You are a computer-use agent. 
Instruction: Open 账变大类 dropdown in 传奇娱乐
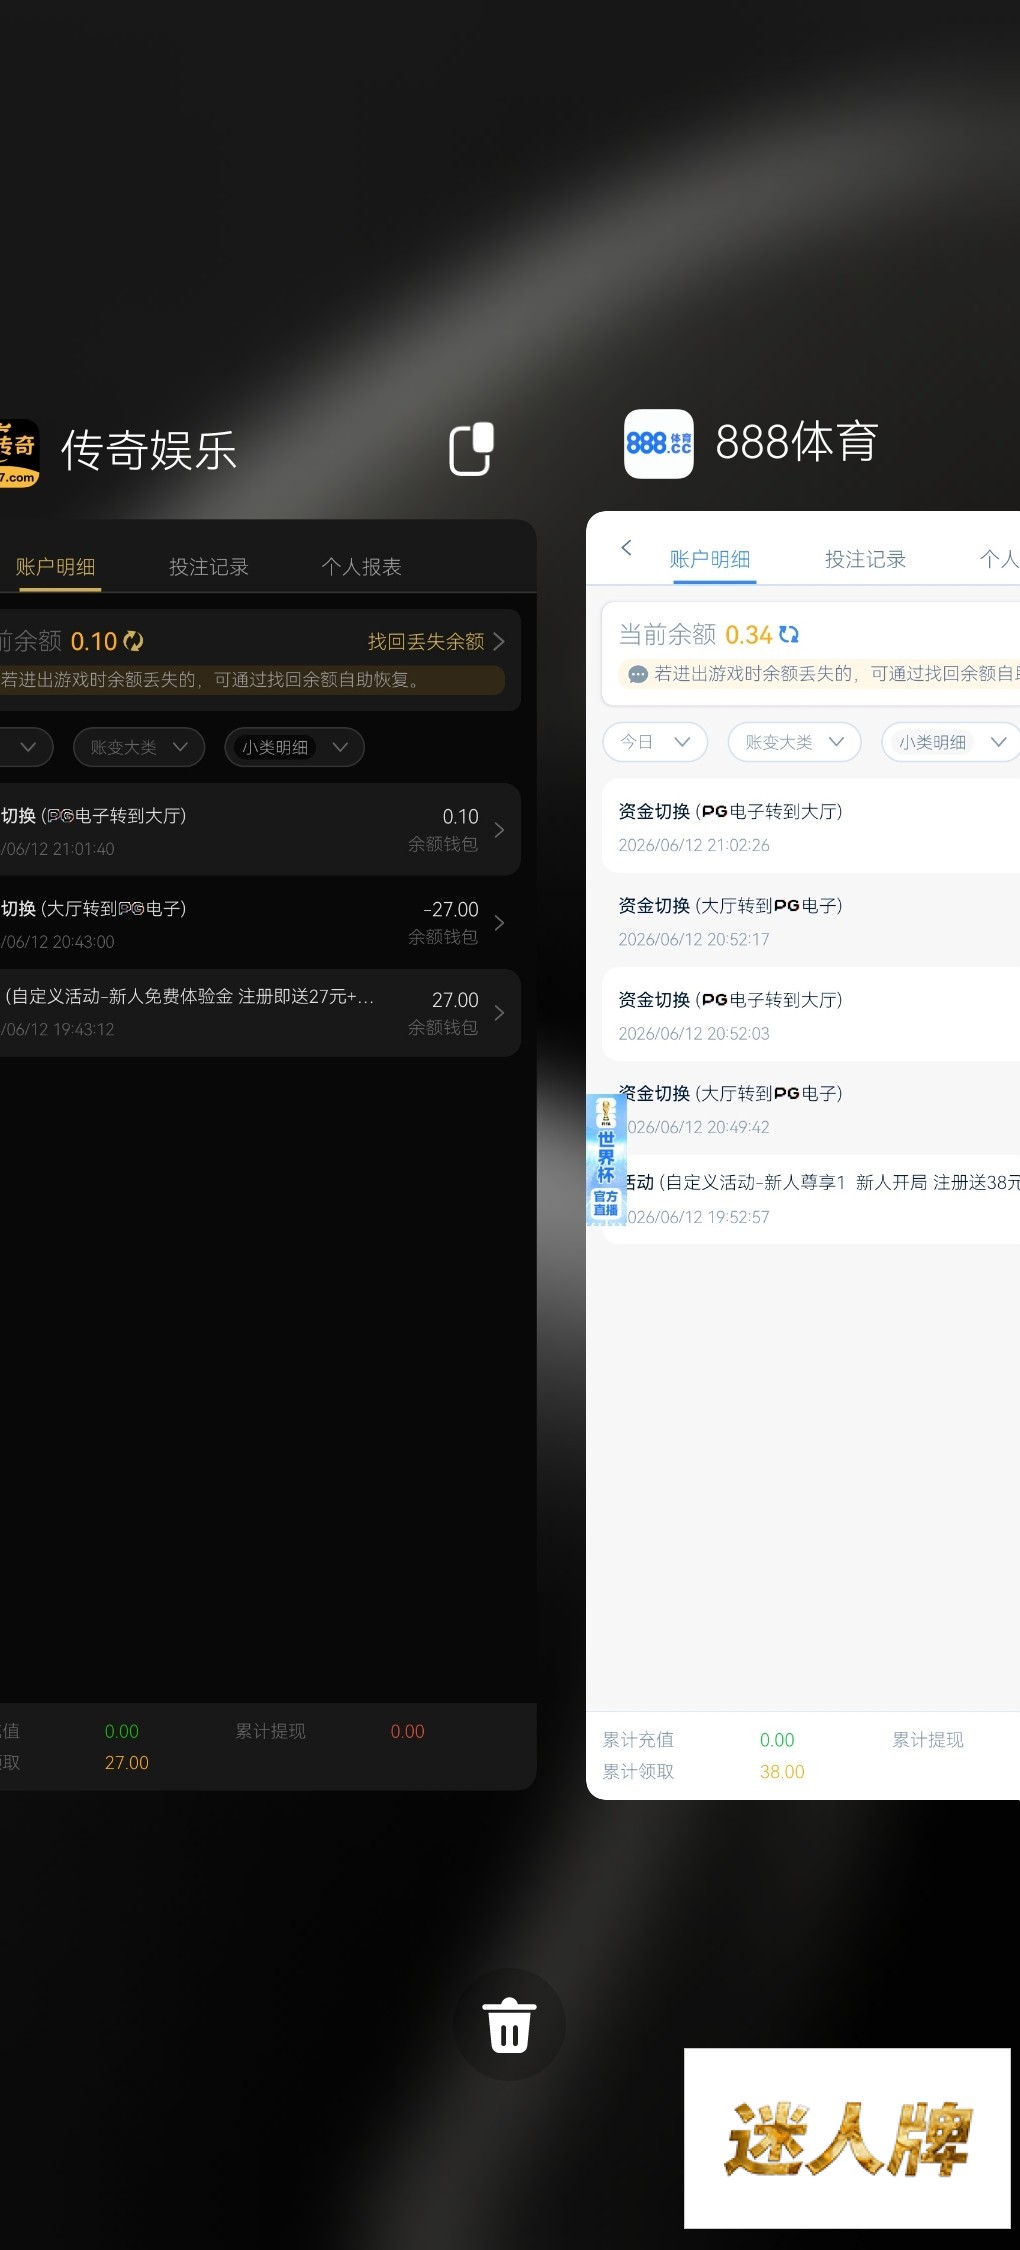[139, 747]
